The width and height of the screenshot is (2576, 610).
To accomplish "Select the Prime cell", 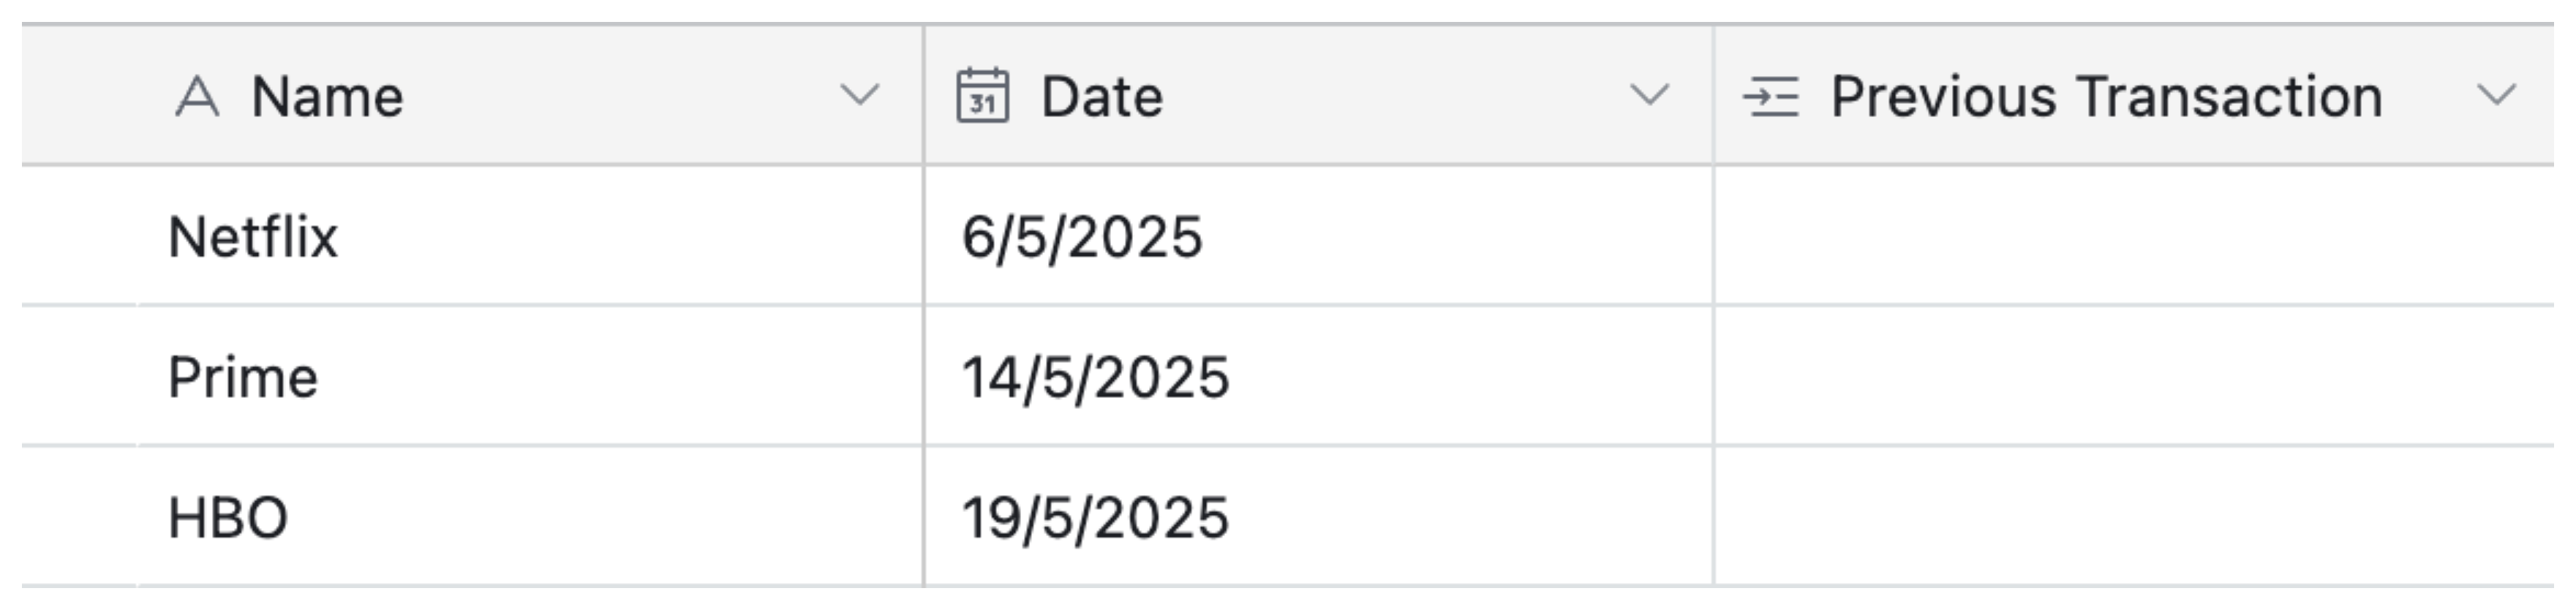I will [x=245, y=375].
